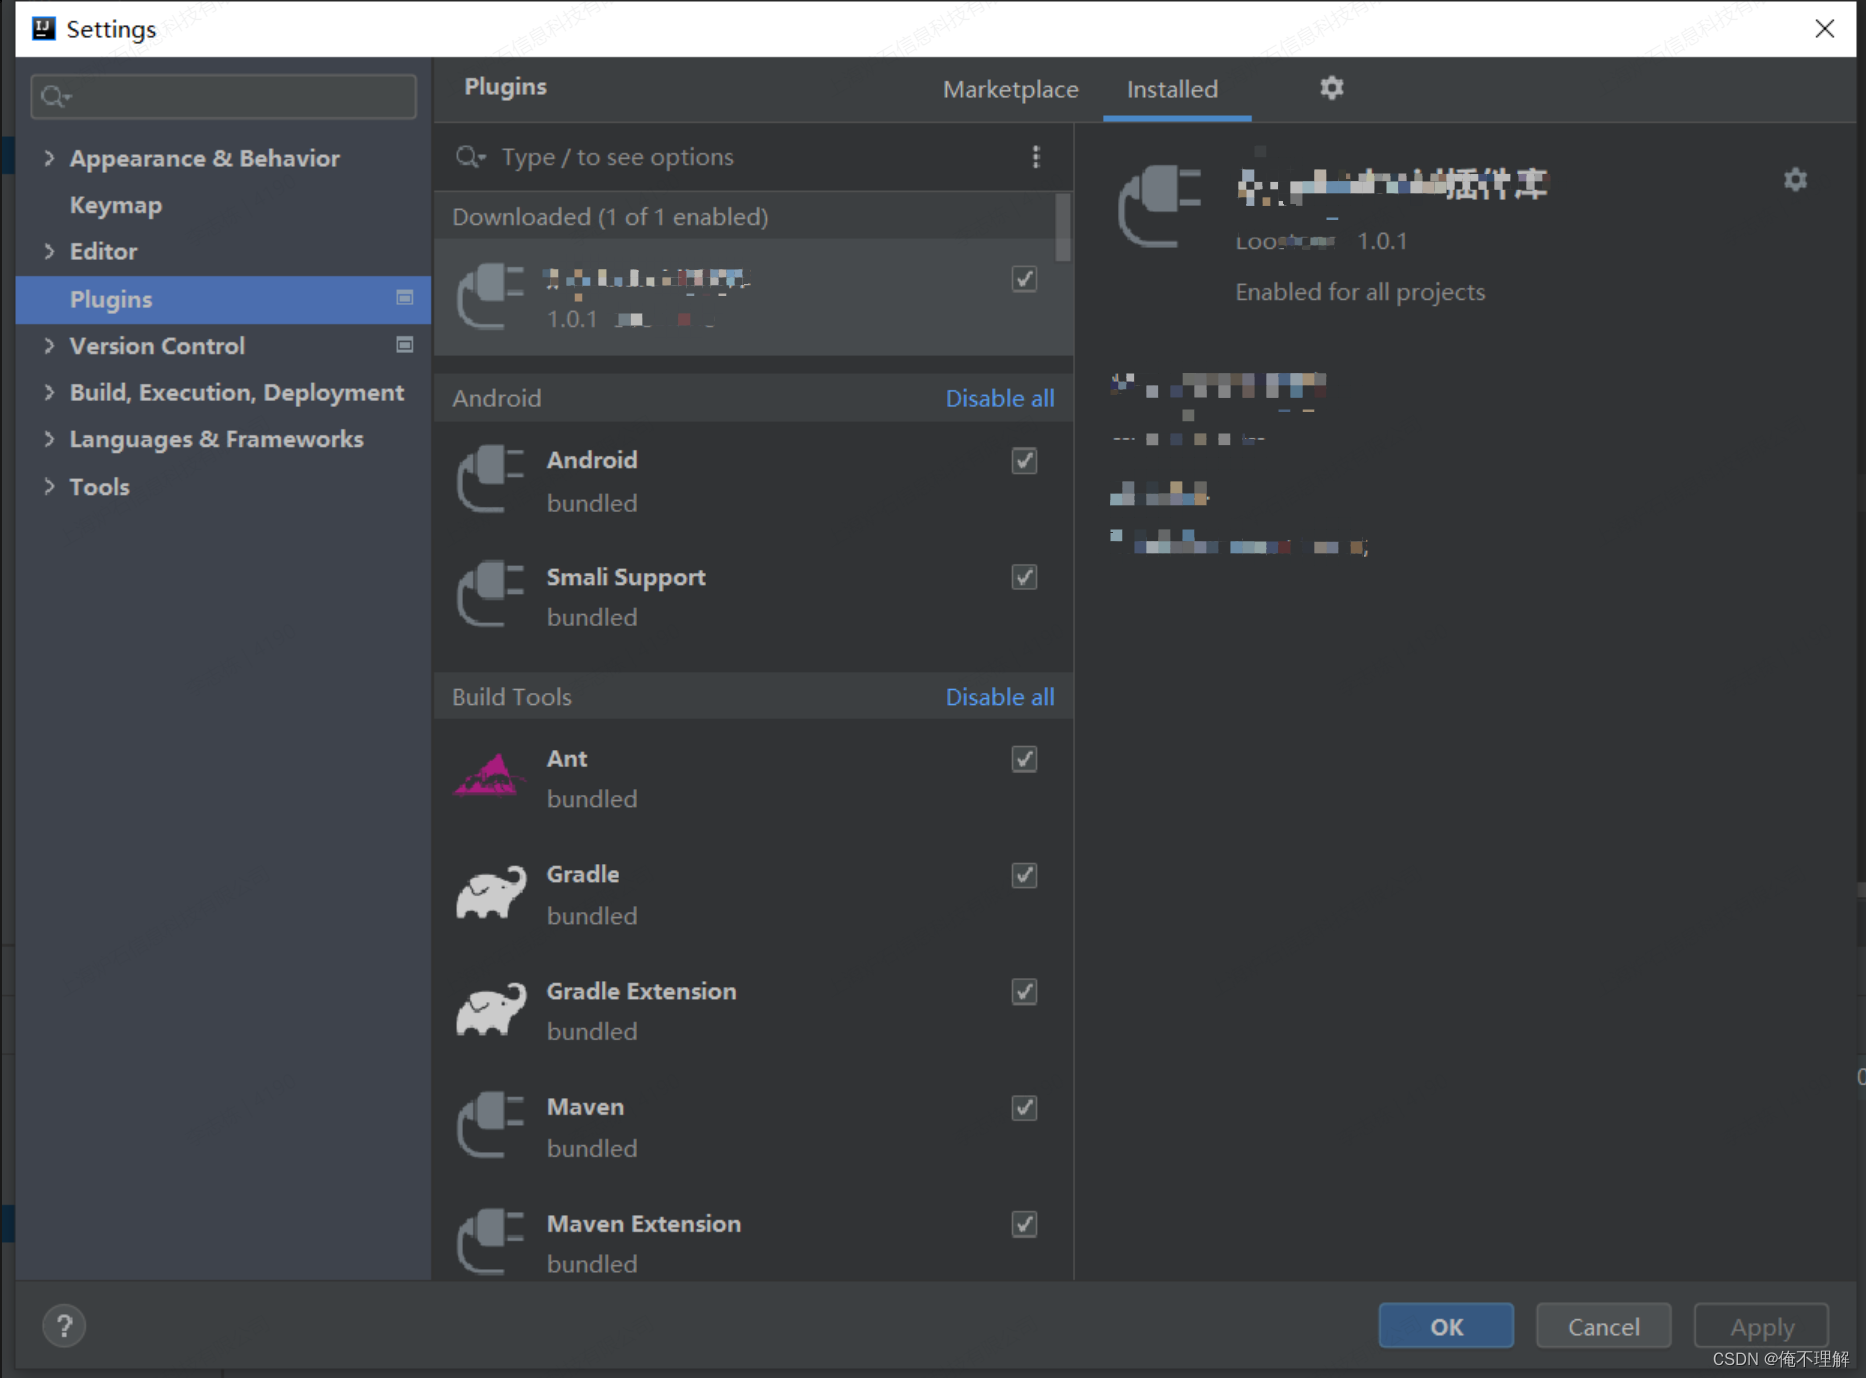Click the Apply button
The image size is (1866, 1378).
coord(1761,1326)
